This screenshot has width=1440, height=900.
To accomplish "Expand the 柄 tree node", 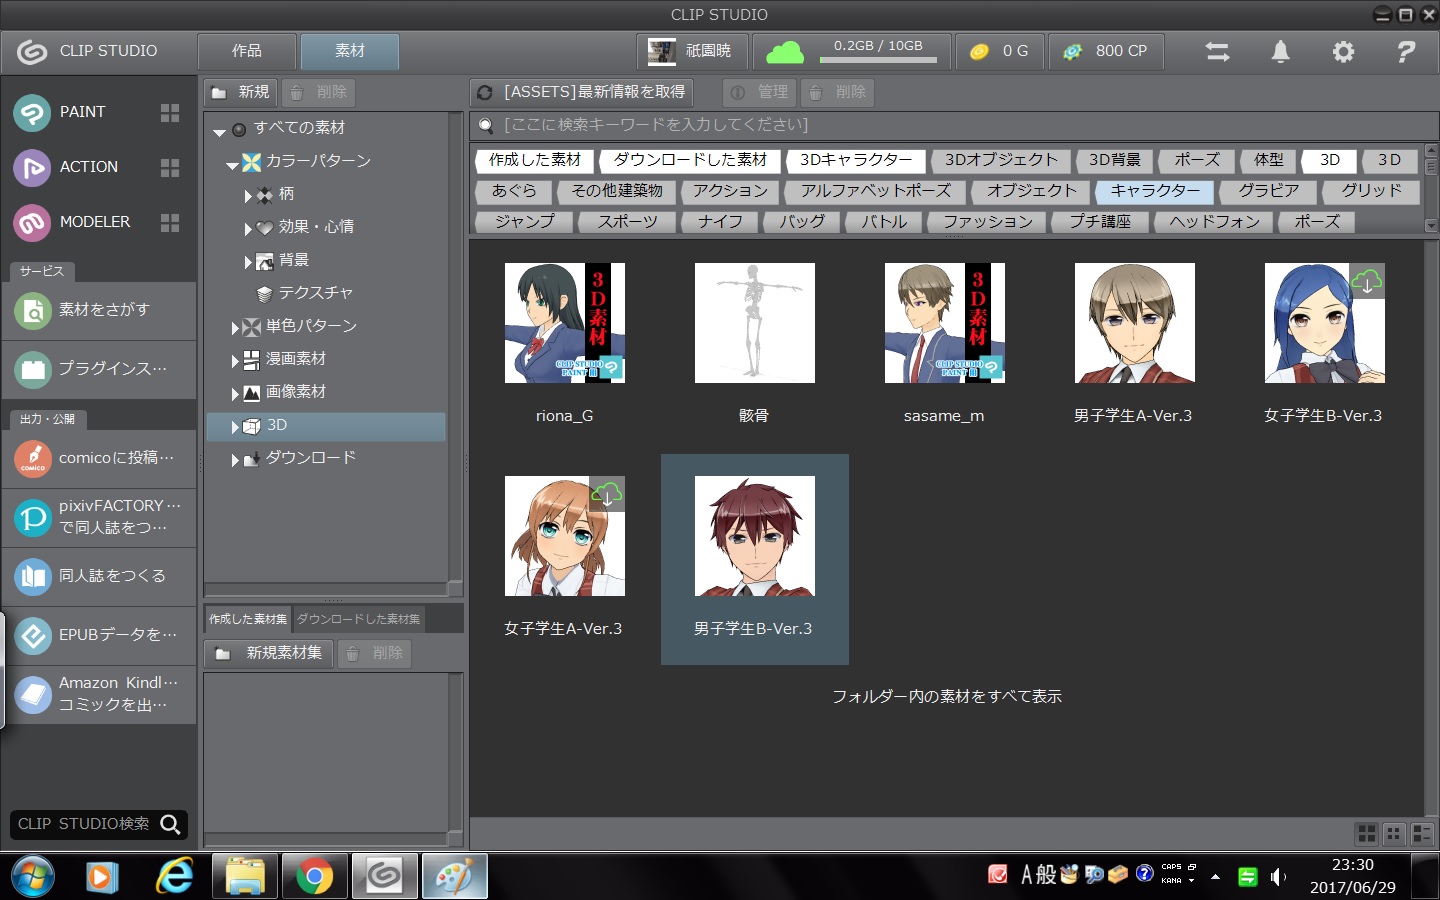I will pos(248,196).
